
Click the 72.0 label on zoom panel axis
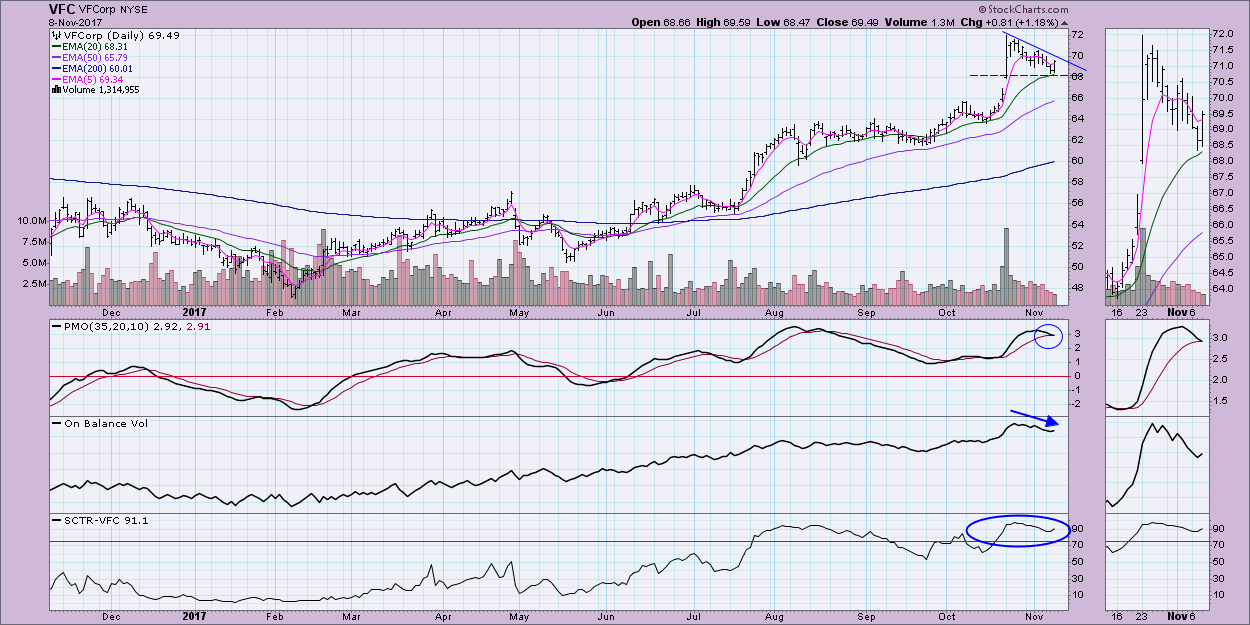1223,34
